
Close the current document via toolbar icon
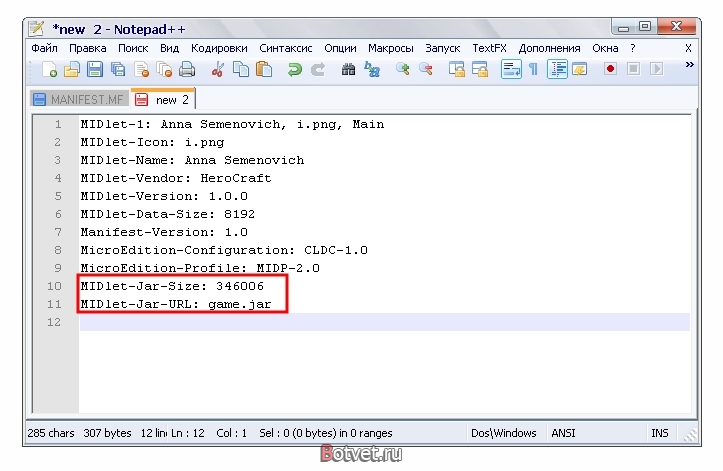[142, 70]
